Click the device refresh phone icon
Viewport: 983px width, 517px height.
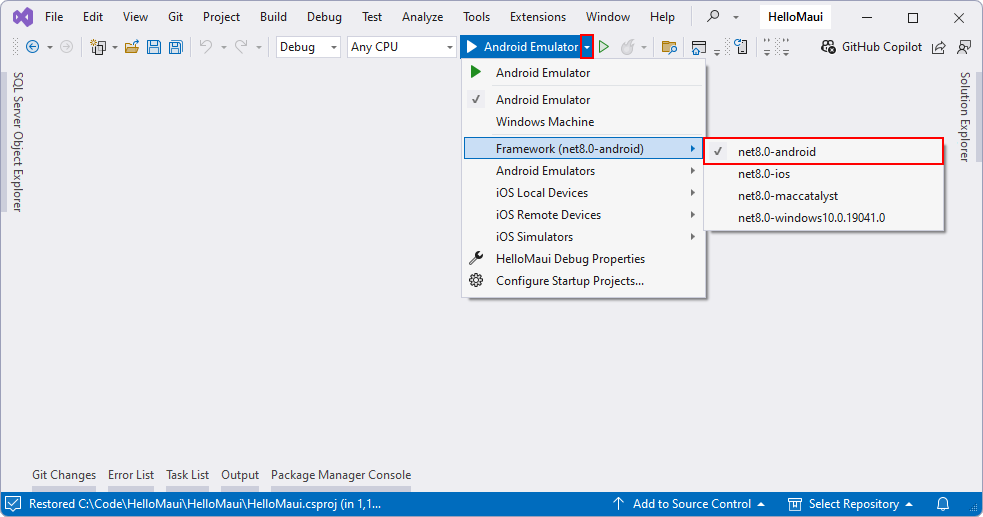[x=740, y=47]
